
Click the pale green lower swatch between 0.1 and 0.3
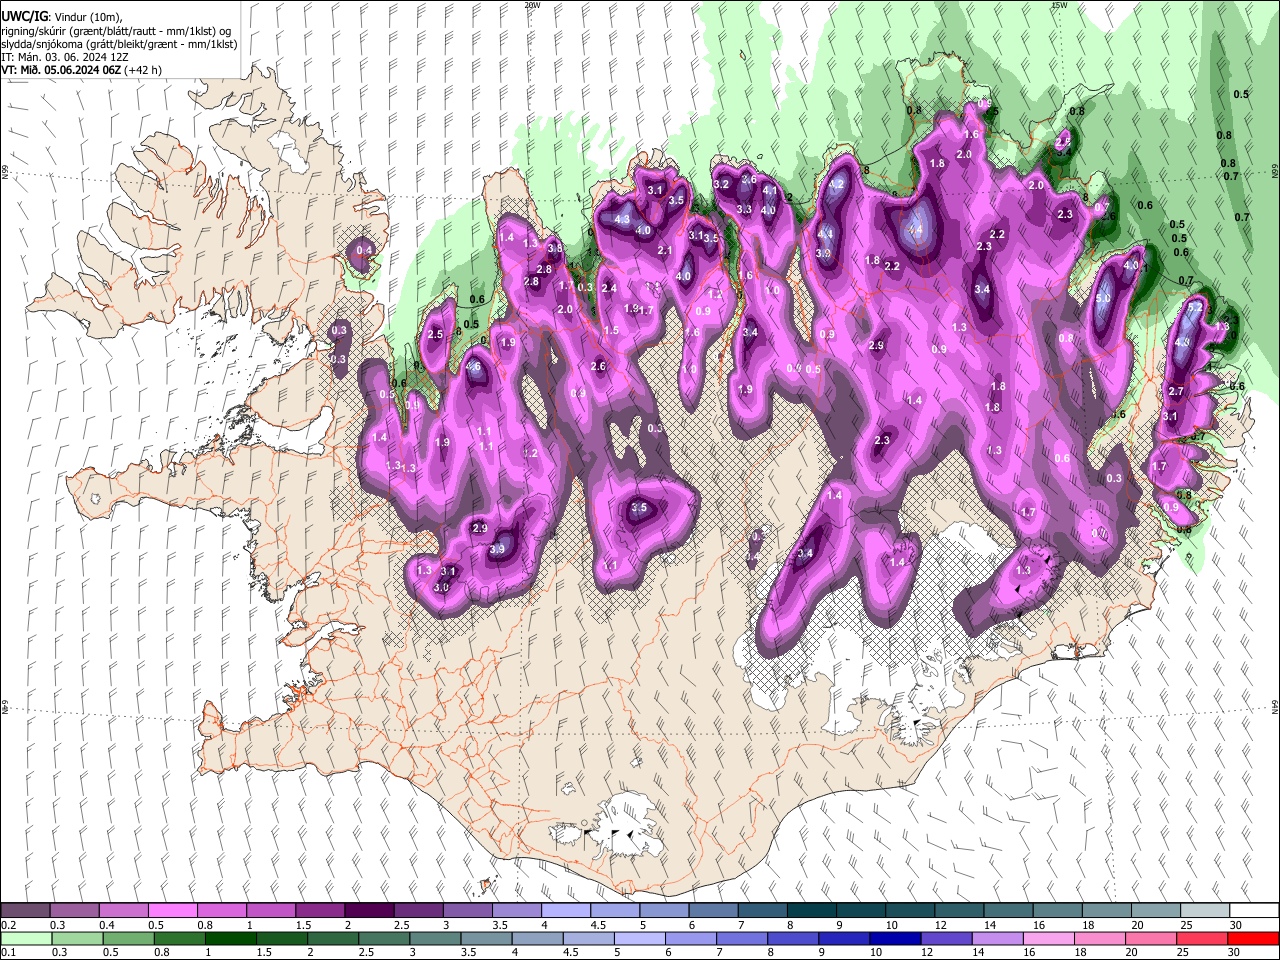25,939
